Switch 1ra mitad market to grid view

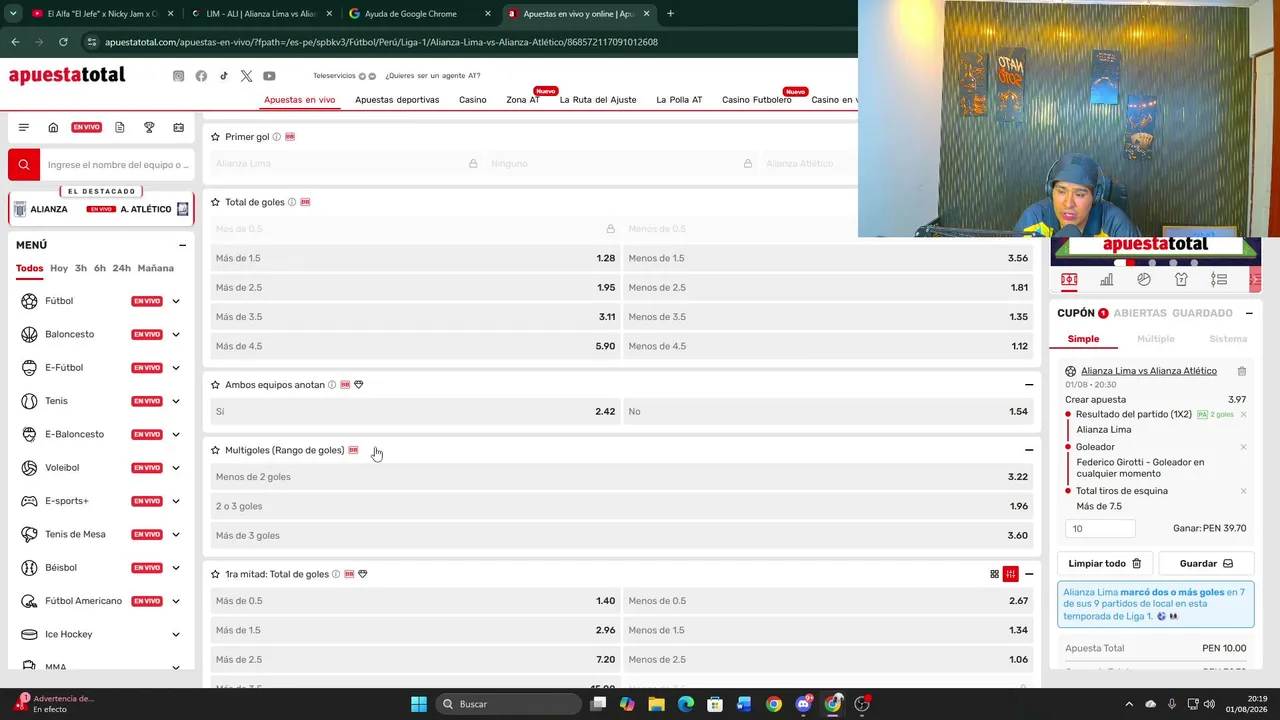[994, 574]
